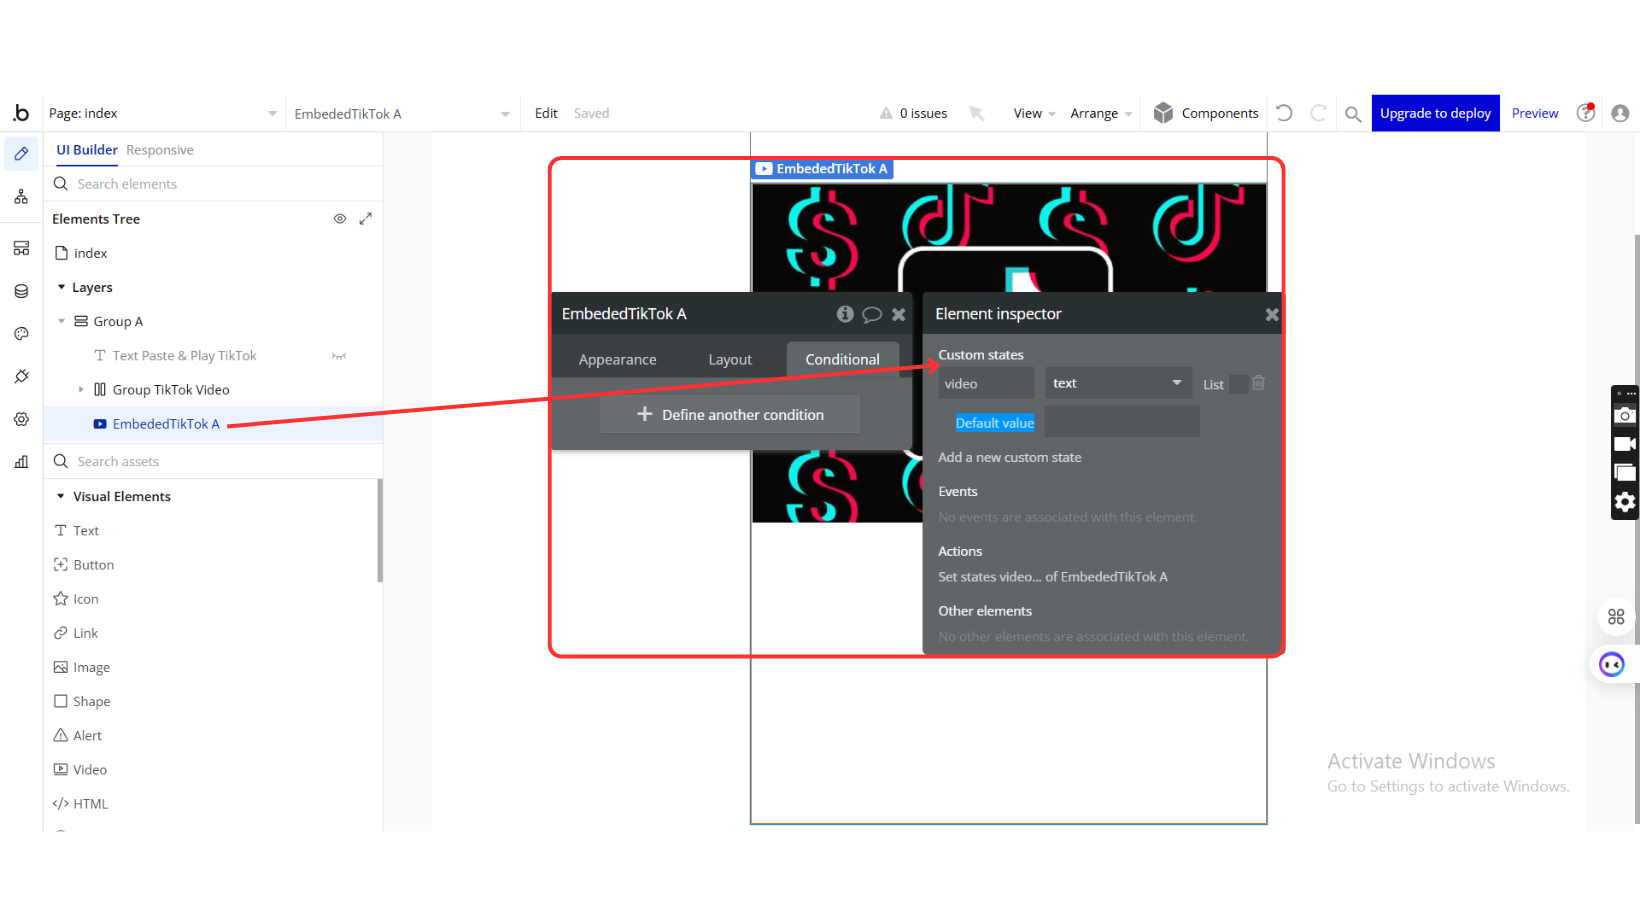Screen dimensions: 1640x924
Task: Close the Element inspector panel
Action: click(1272, 314)
